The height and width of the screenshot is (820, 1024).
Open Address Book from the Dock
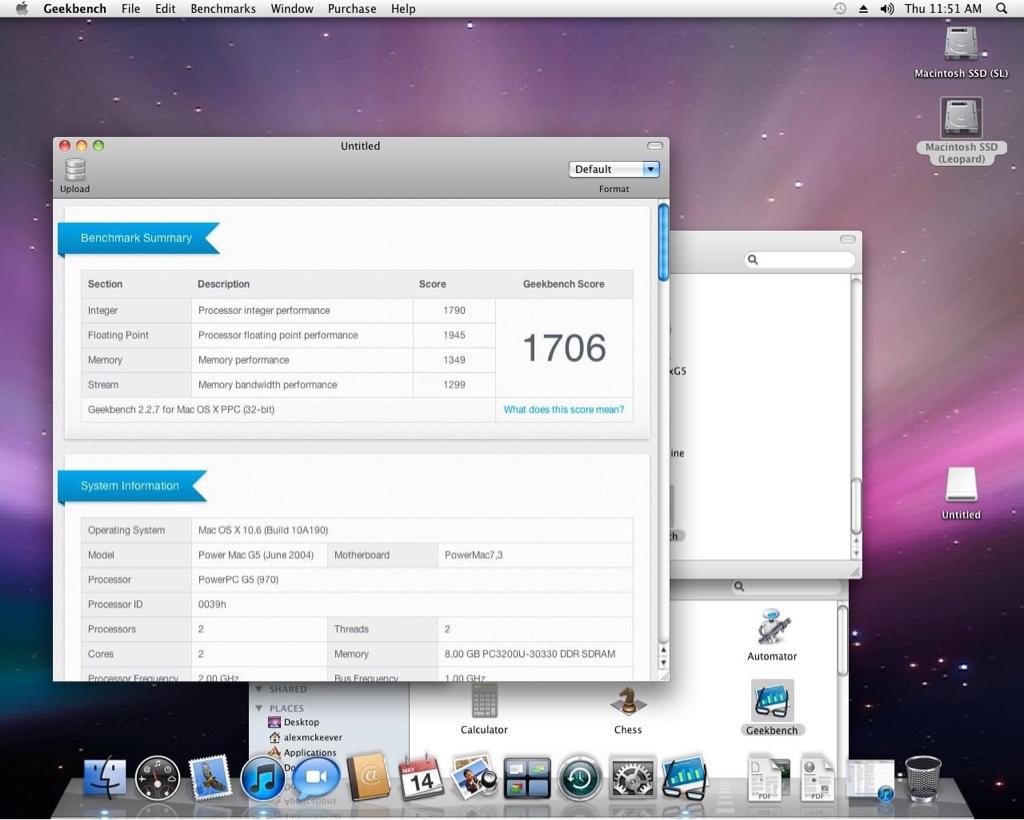coord(369,777)
